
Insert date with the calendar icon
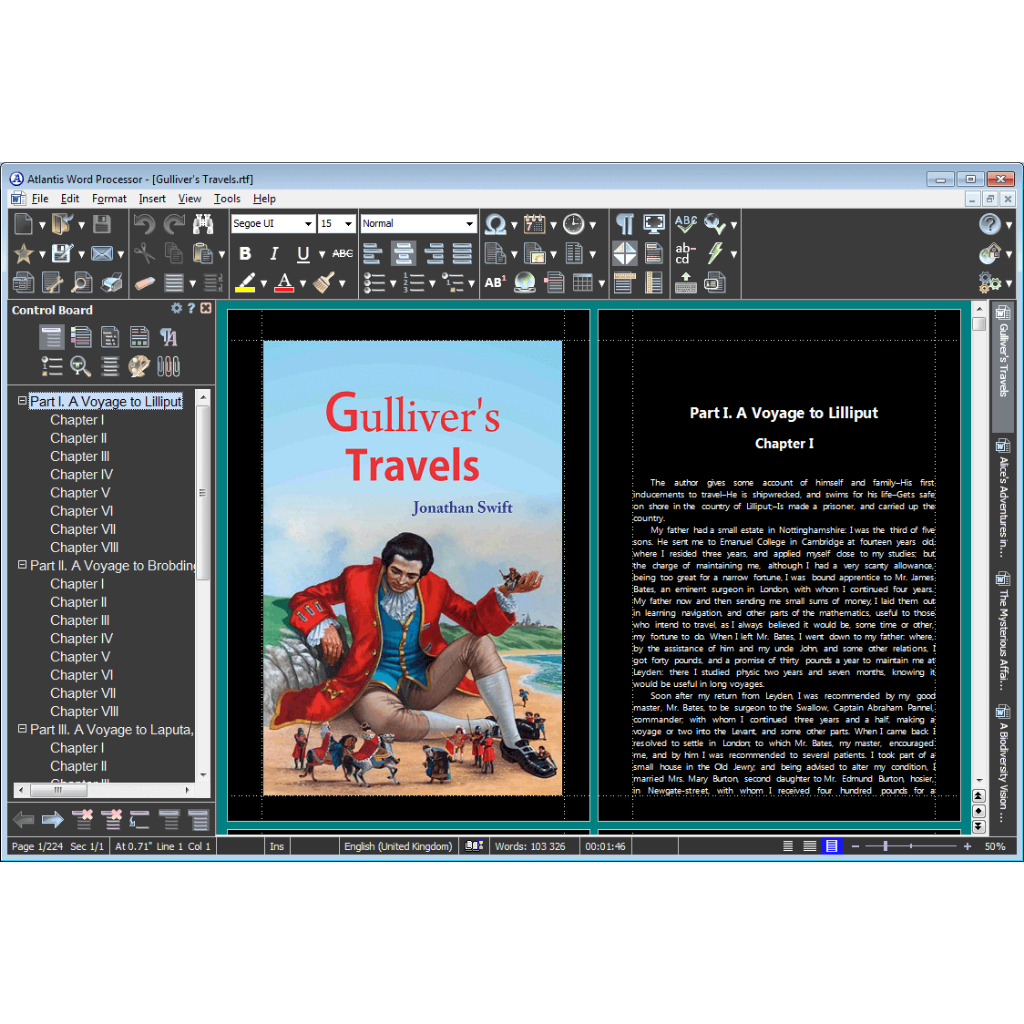pyautogui.click(x=535, y=224)
